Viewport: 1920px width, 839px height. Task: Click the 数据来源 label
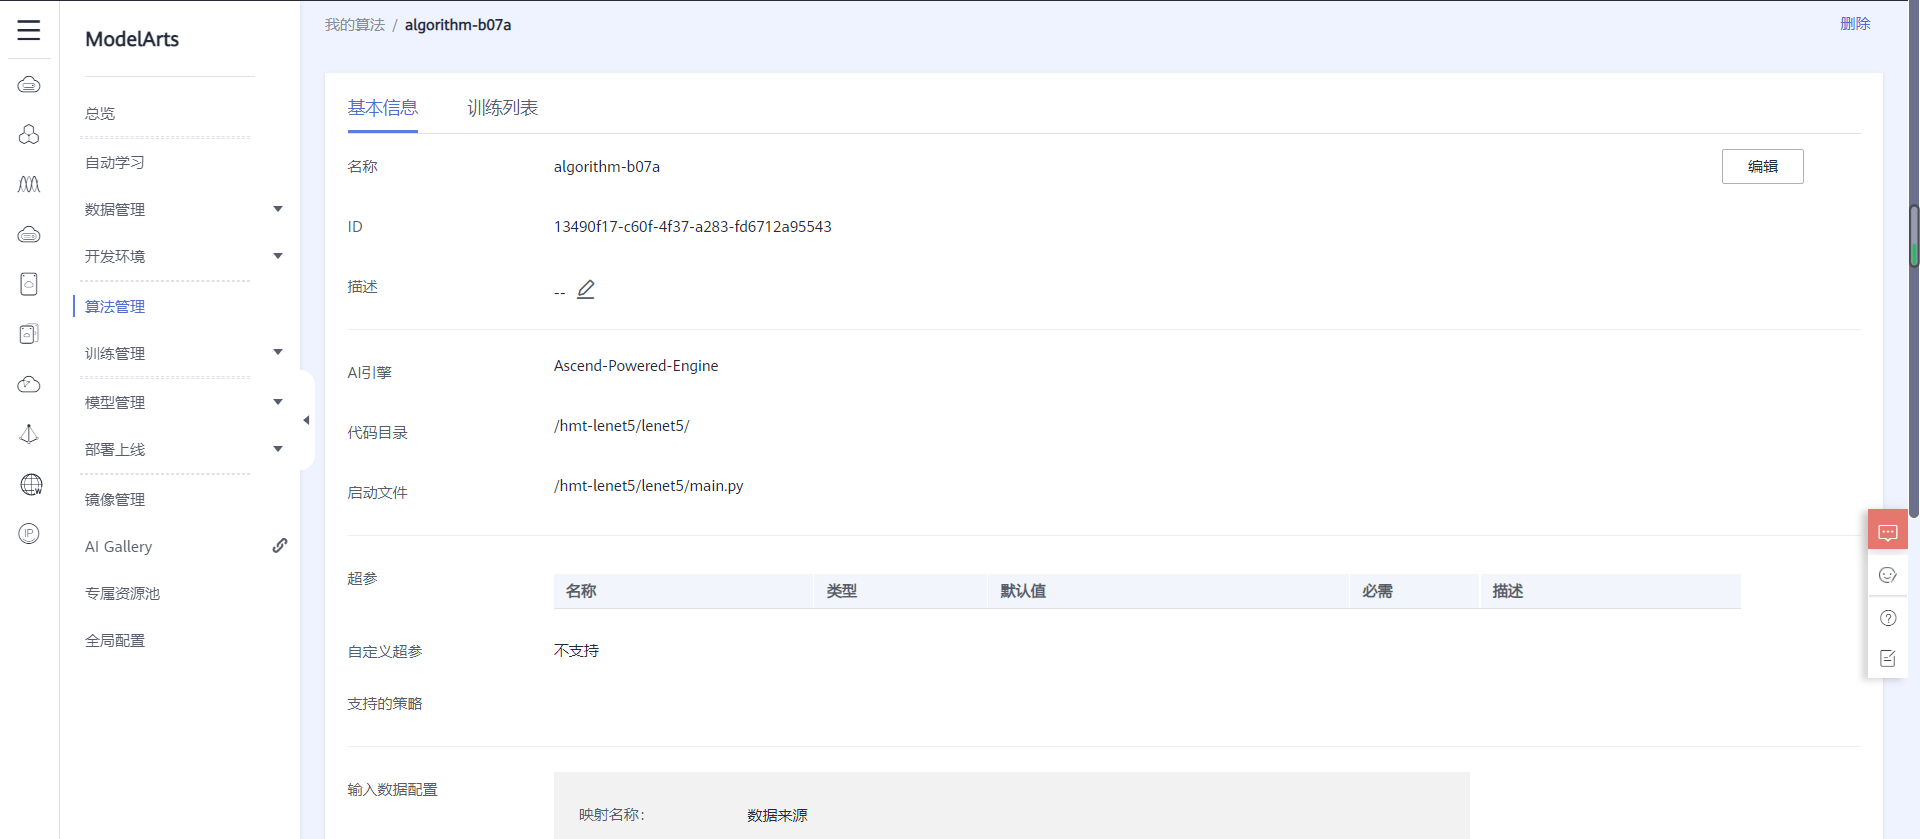click(777, 816)
